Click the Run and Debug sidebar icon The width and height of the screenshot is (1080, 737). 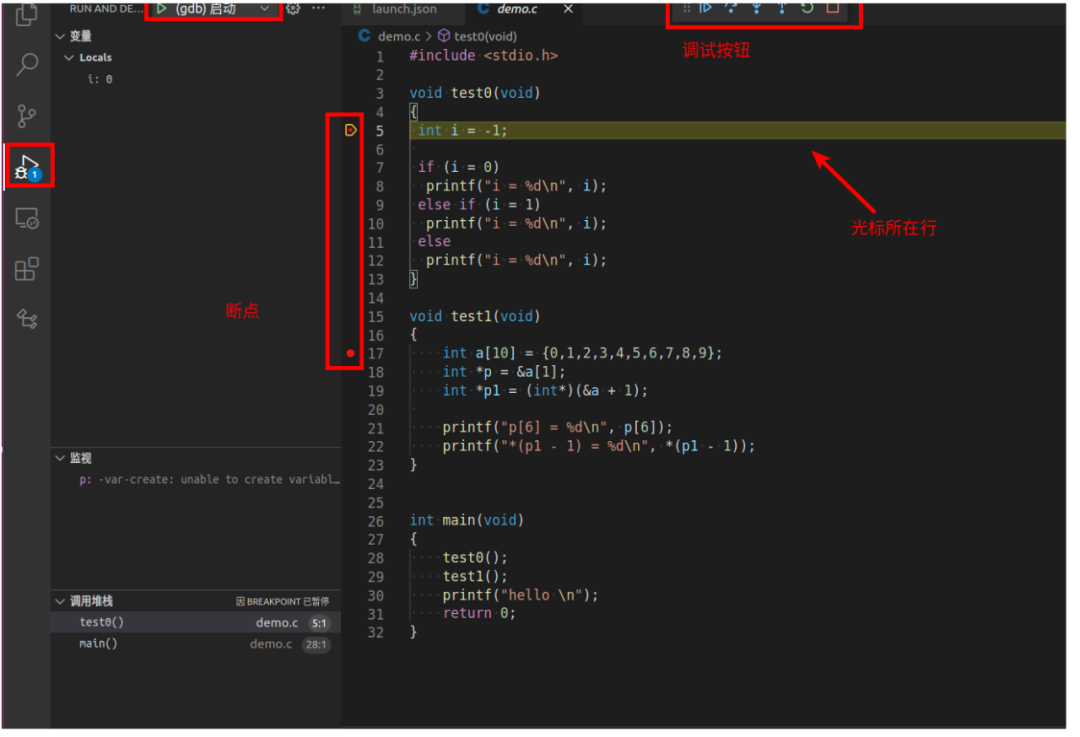tap(24, 167)
